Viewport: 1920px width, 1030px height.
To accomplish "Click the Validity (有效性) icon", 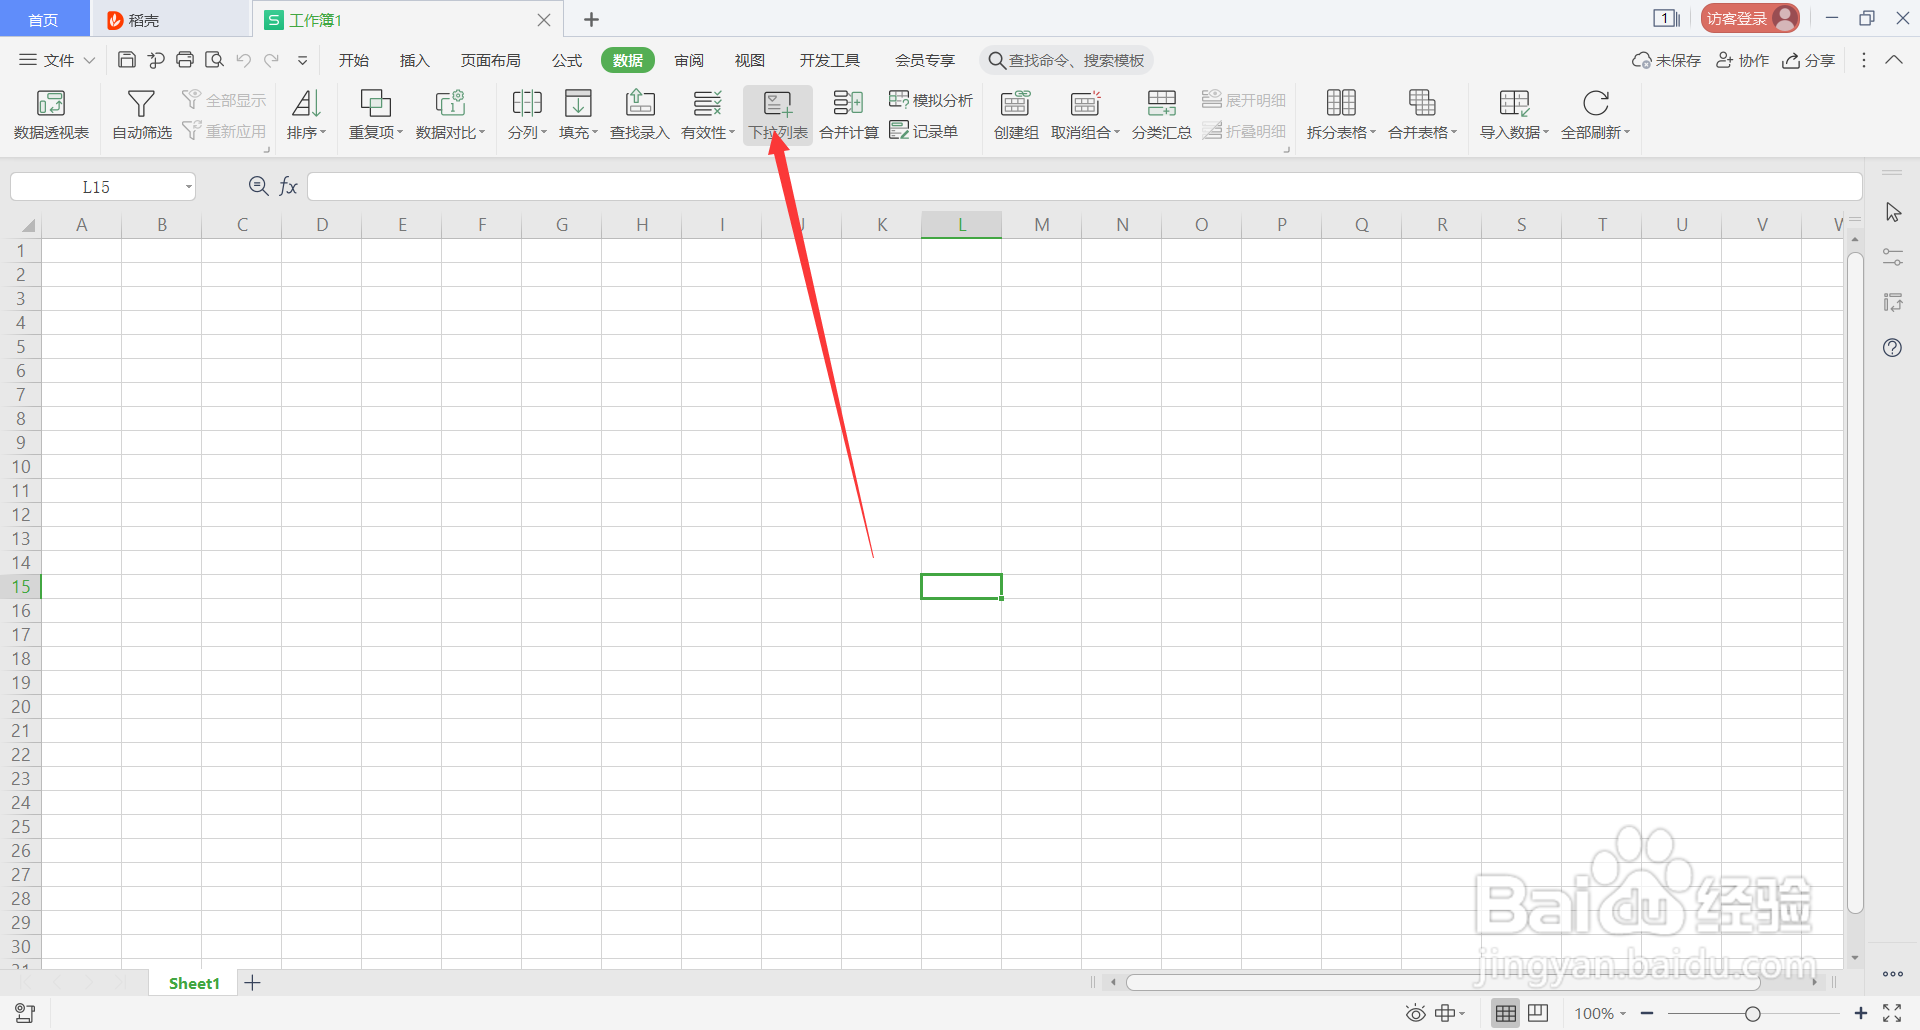I will tap(707, 103).
